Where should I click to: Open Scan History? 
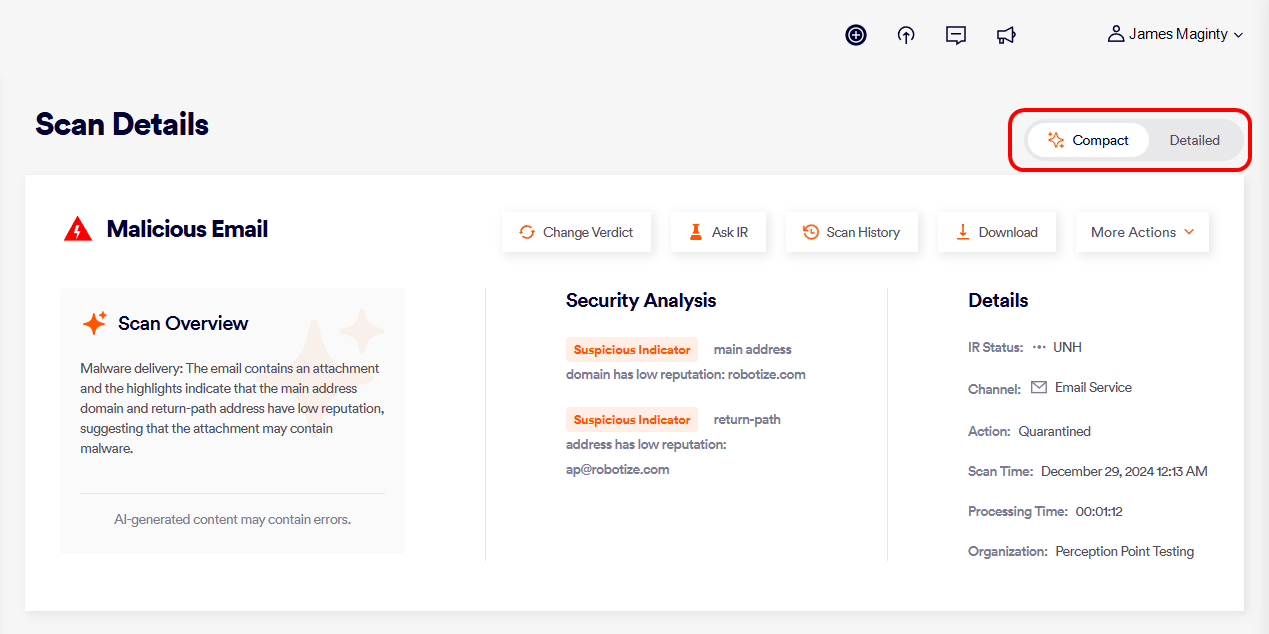click(851, 232)
